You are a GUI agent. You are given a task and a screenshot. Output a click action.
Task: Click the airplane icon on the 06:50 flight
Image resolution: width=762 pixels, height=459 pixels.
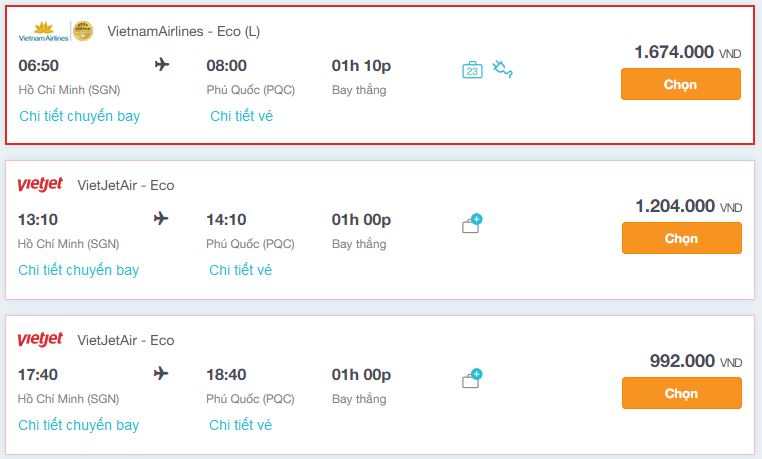(x=162, y=64)
